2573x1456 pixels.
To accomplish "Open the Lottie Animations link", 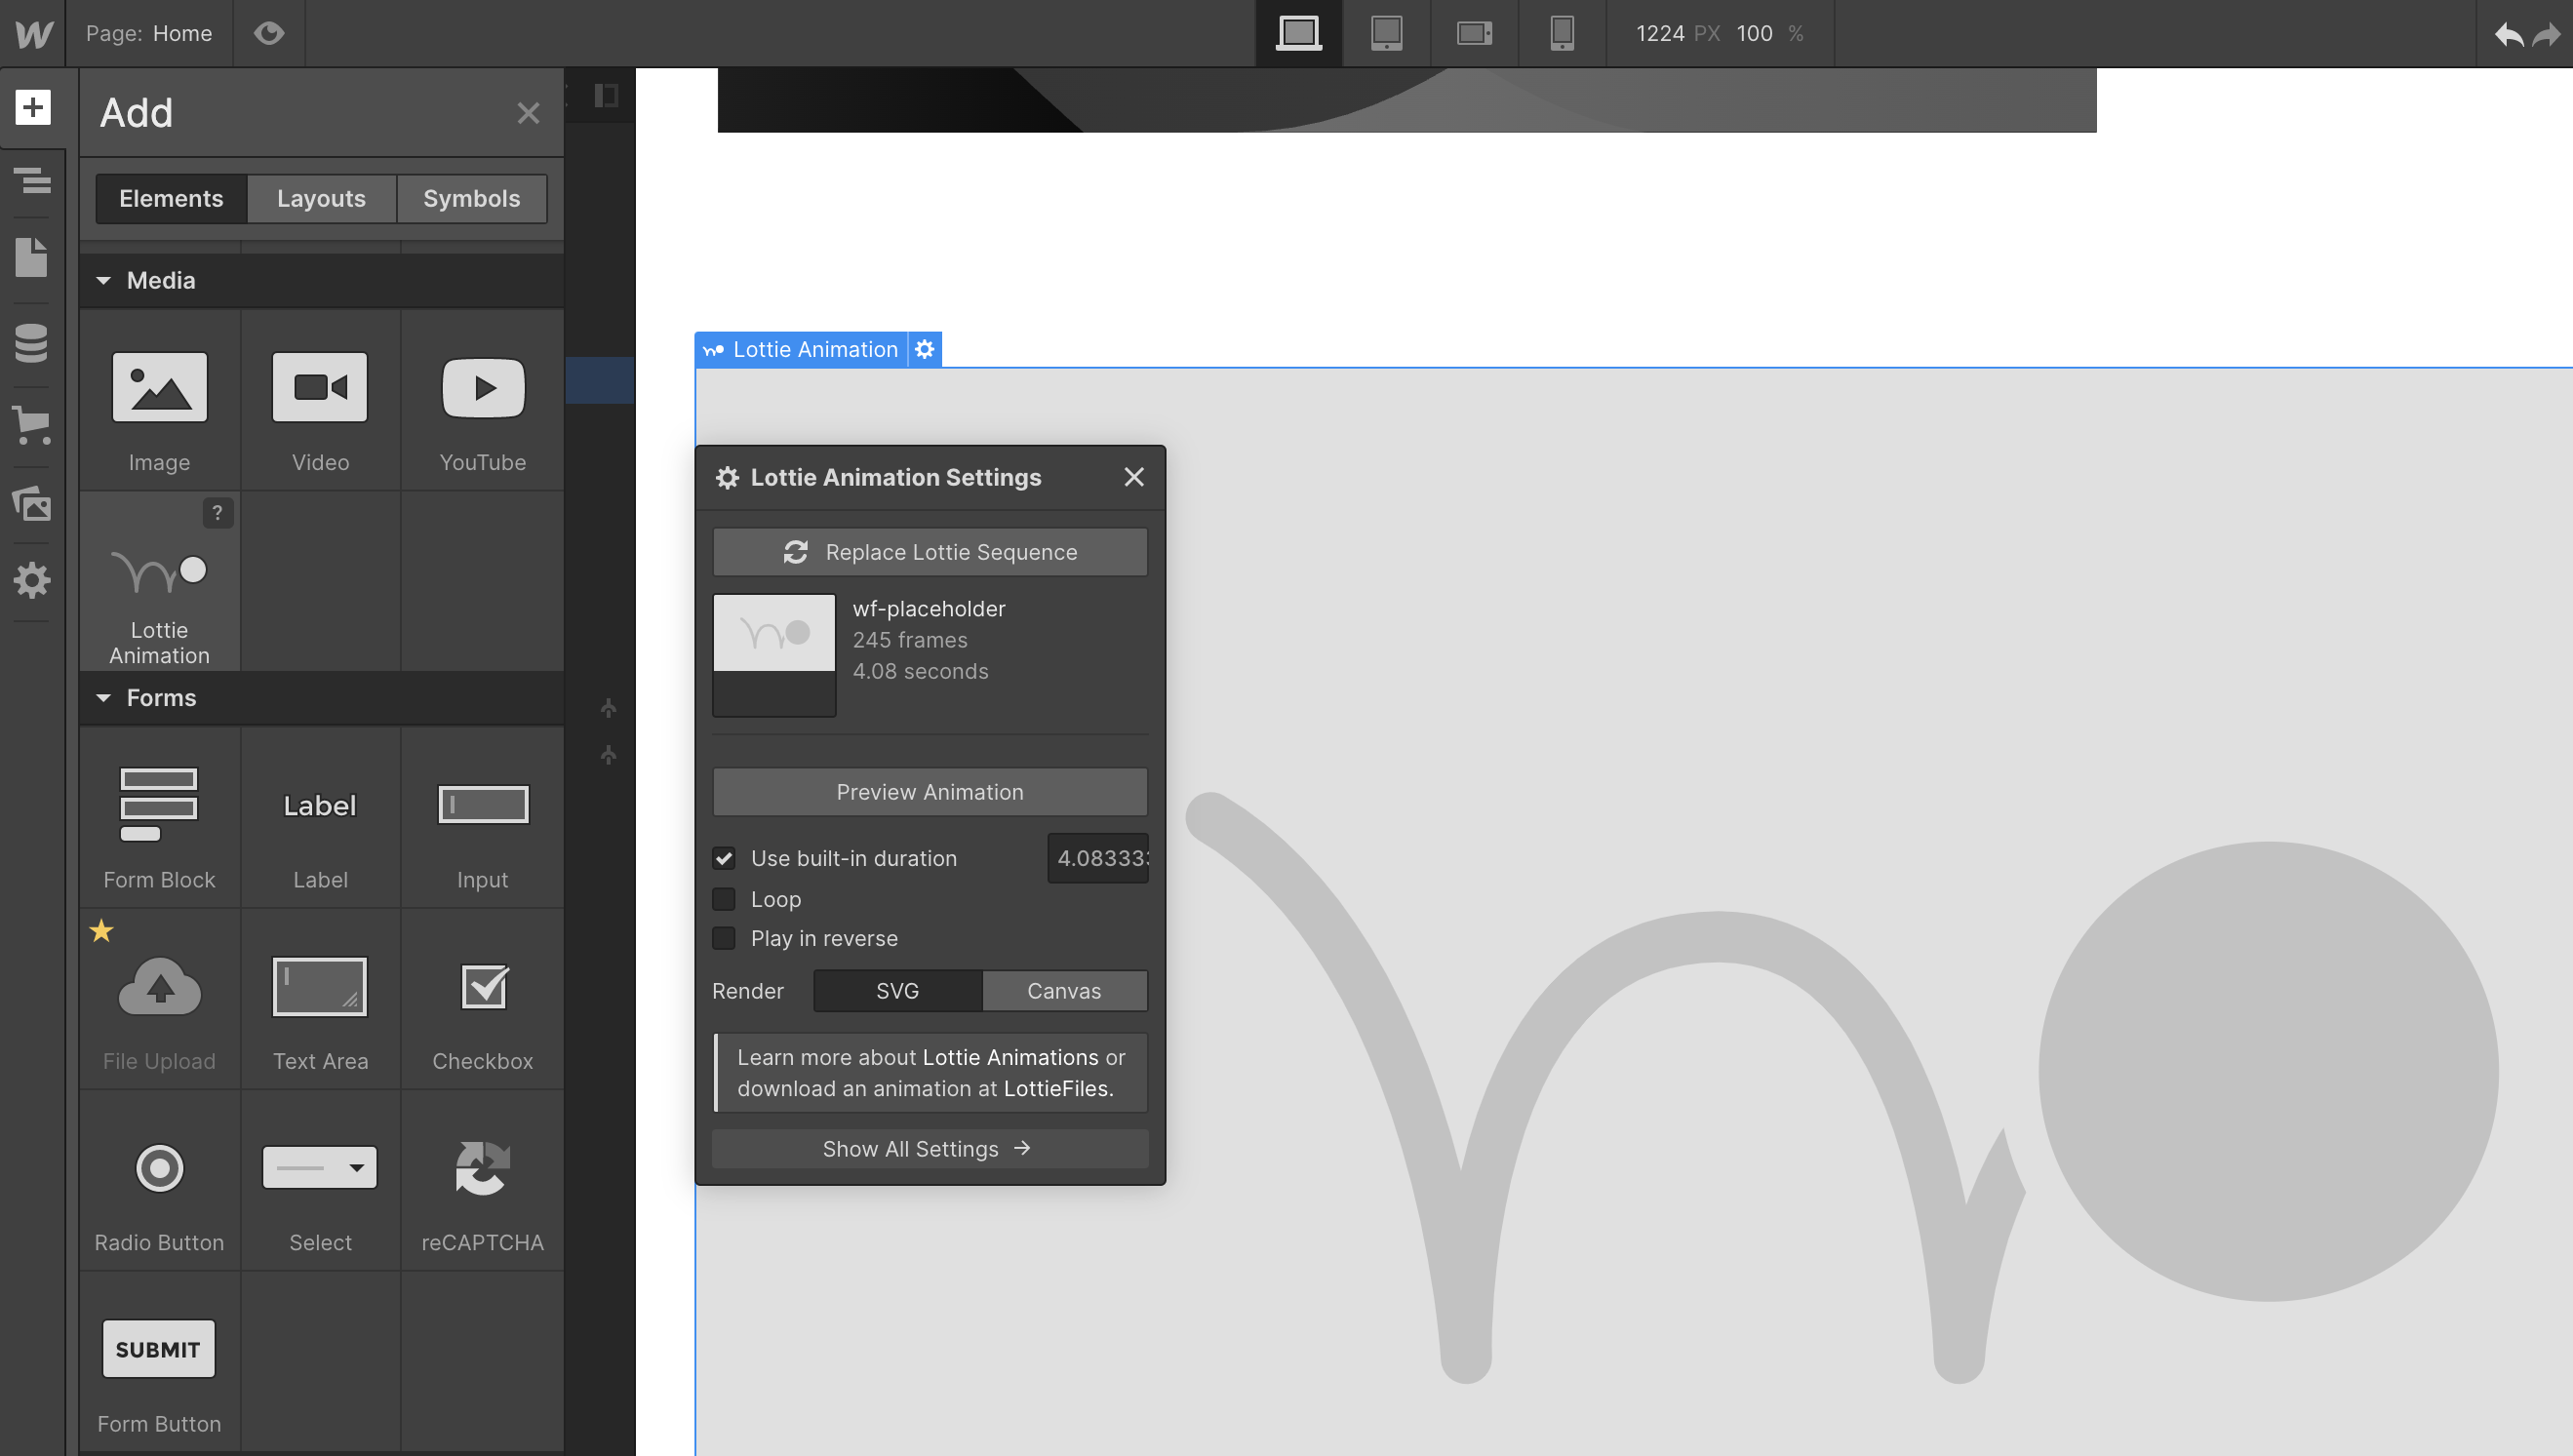I will click(x=1010, y=1057).
